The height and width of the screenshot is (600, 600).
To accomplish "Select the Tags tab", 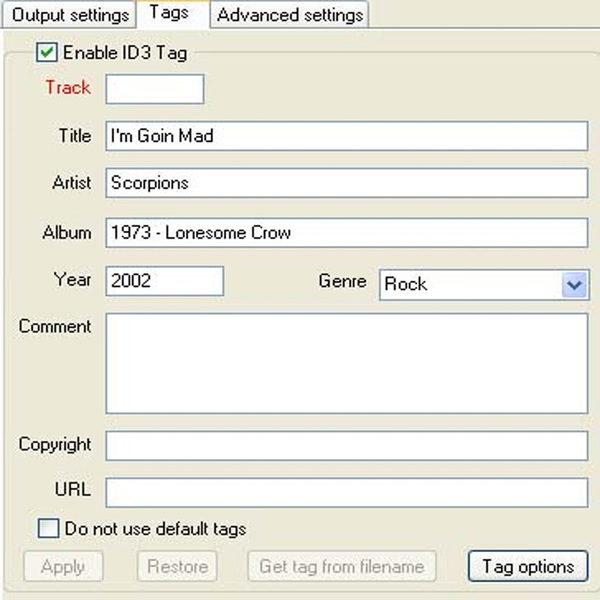I will 173,14.
